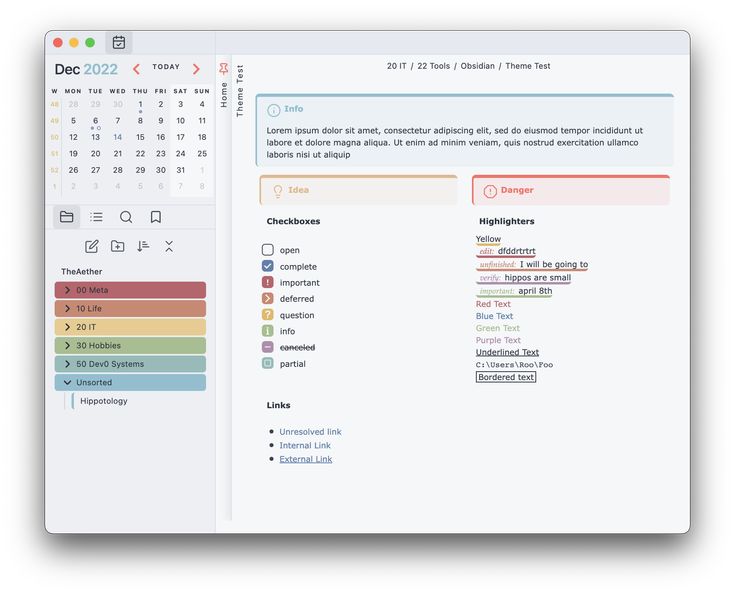Open the outline list icon tab

pyautogui.click(x=96, y=217)
